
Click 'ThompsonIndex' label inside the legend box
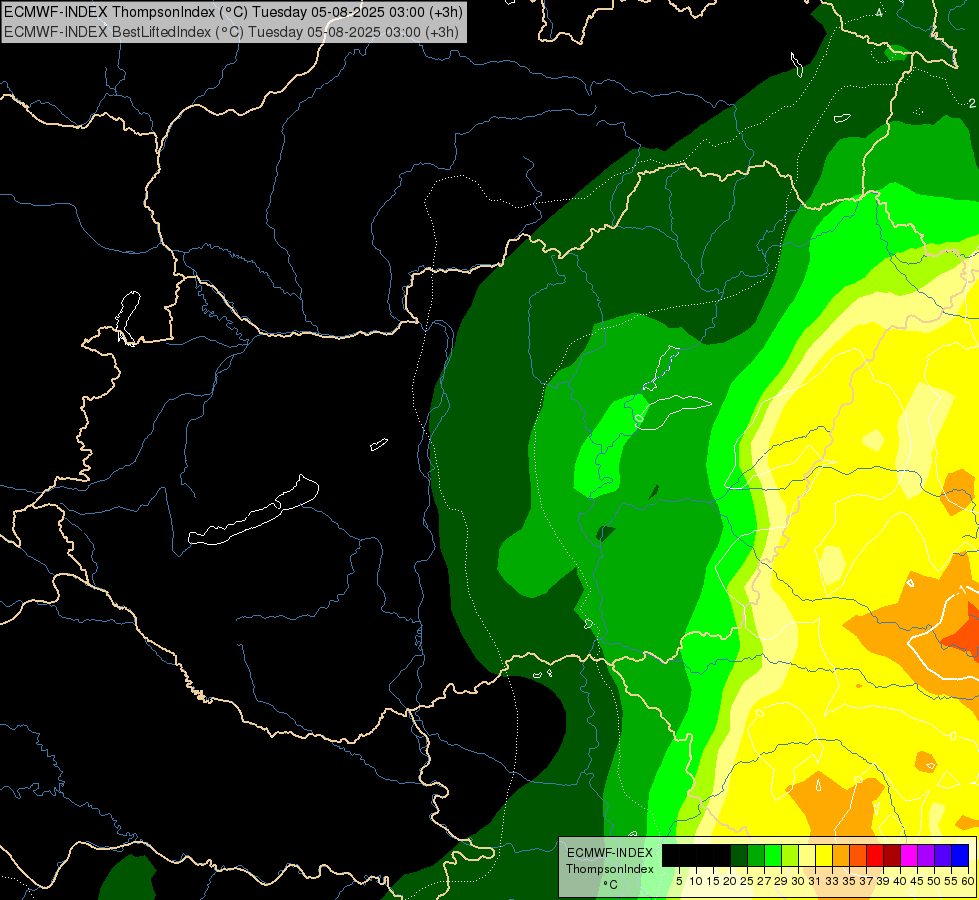pos(610,869)
